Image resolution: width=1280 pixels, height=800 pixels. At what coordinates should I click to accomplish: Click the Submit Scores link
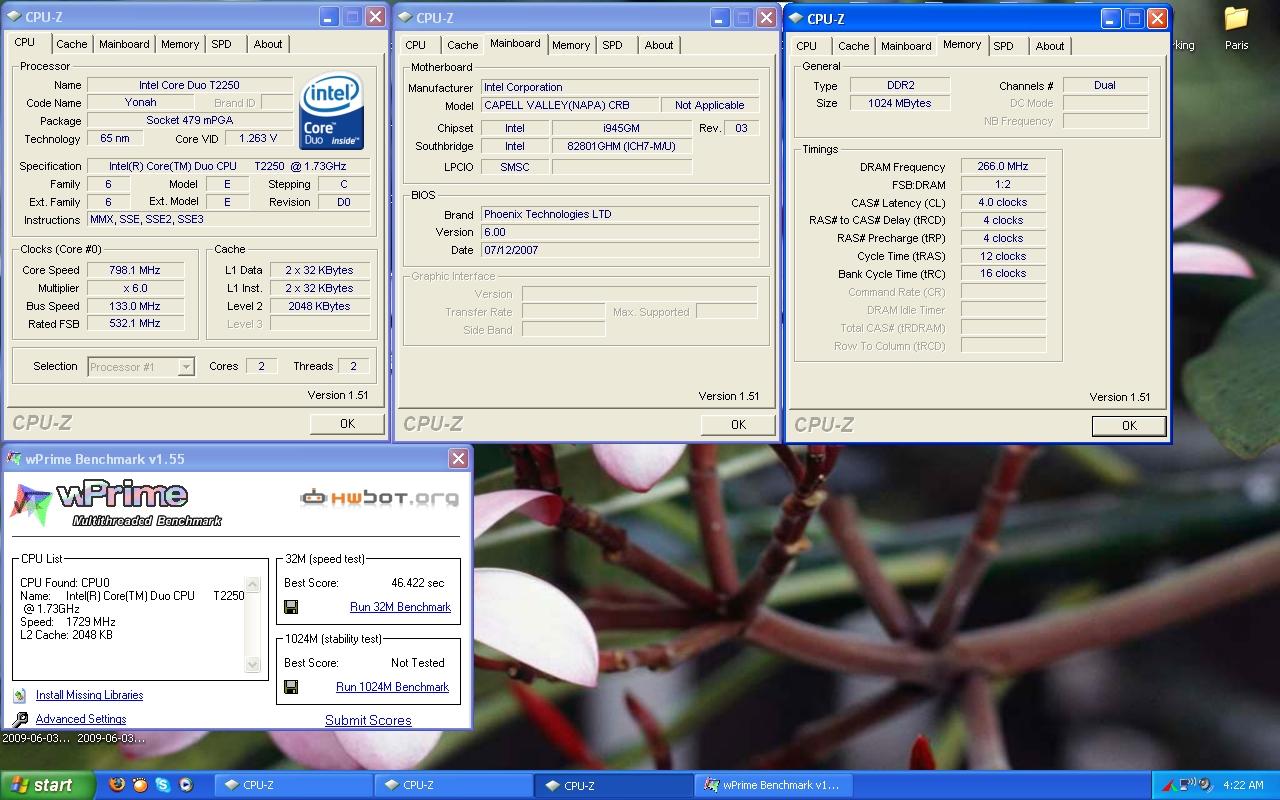pos(368,720)
